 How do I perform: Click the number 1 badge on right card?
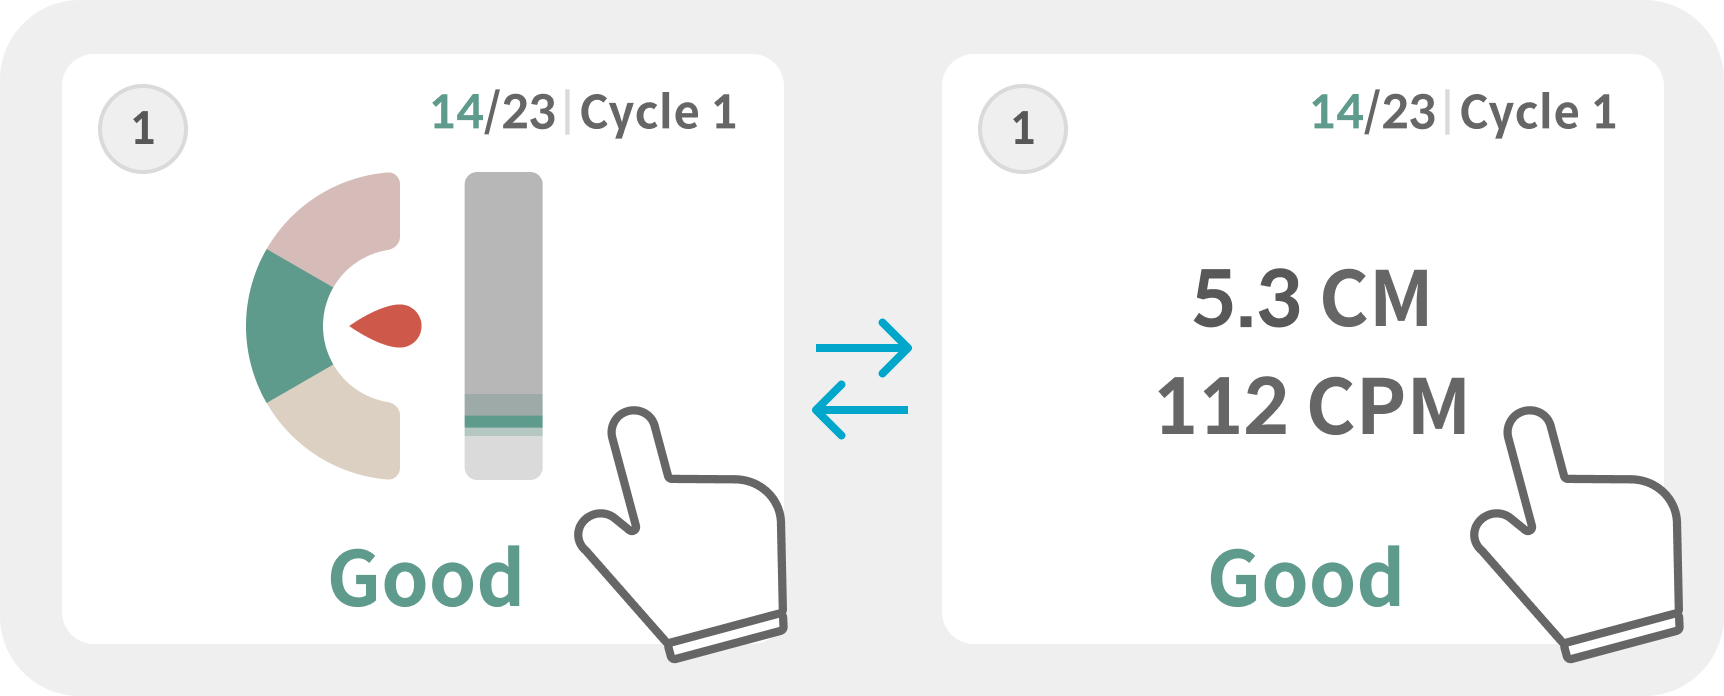[1023, 129]
